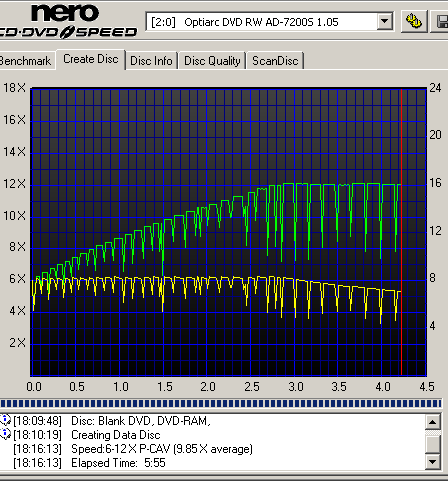Click the log scrollbar up arrow
The width and height of the screenshot is (448, 481).
pos(433,422)
